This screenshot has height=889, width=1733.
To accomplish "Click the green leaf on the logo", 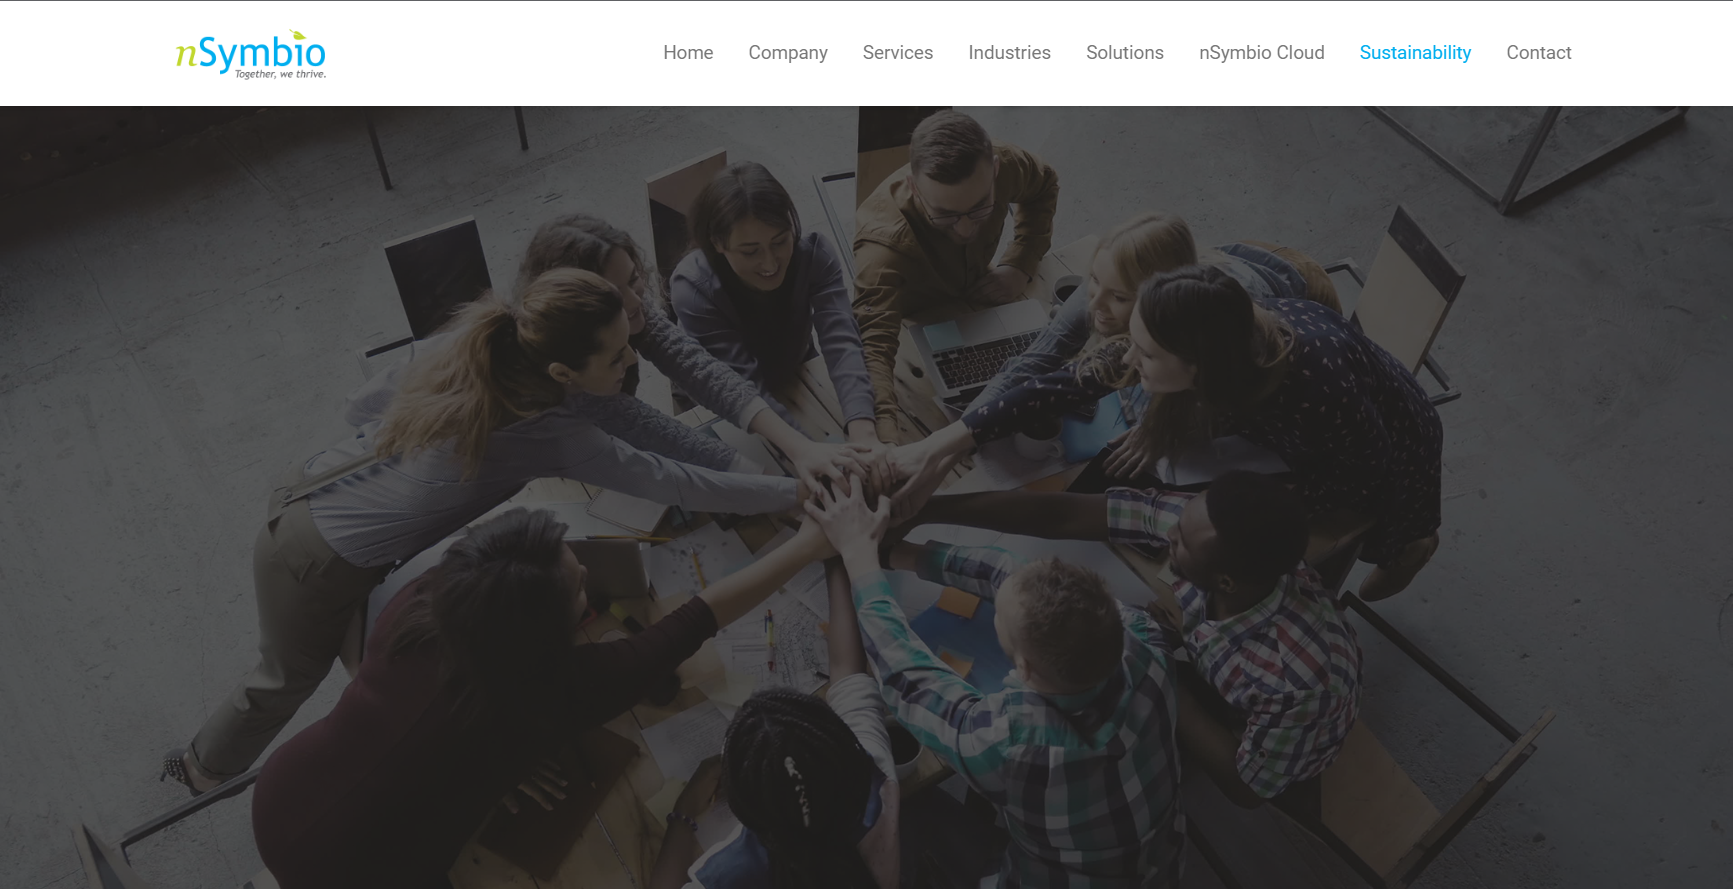I will point(297,35).
